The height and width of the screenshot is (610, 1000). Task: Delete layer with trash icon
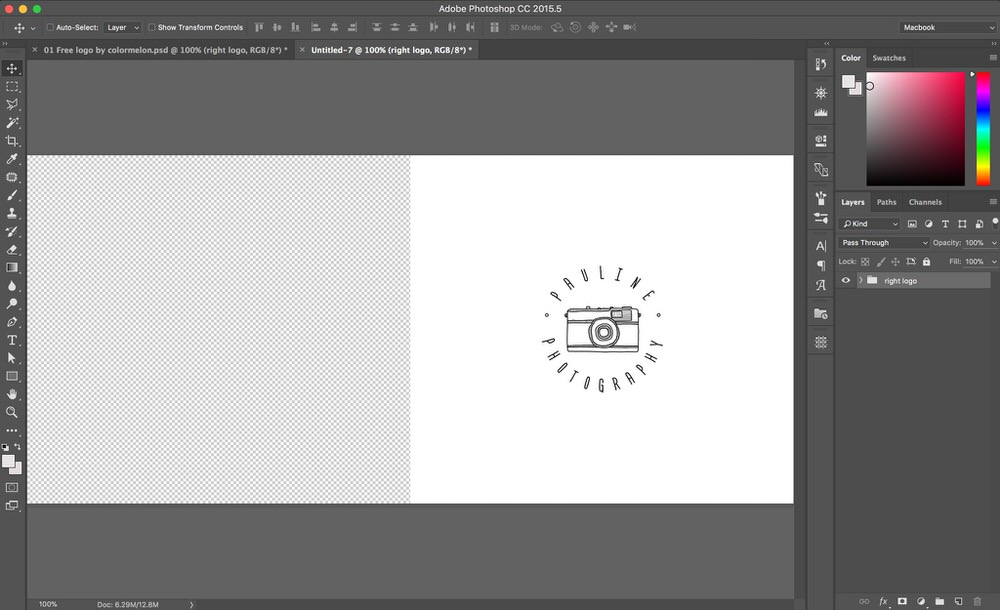(977, 601)
